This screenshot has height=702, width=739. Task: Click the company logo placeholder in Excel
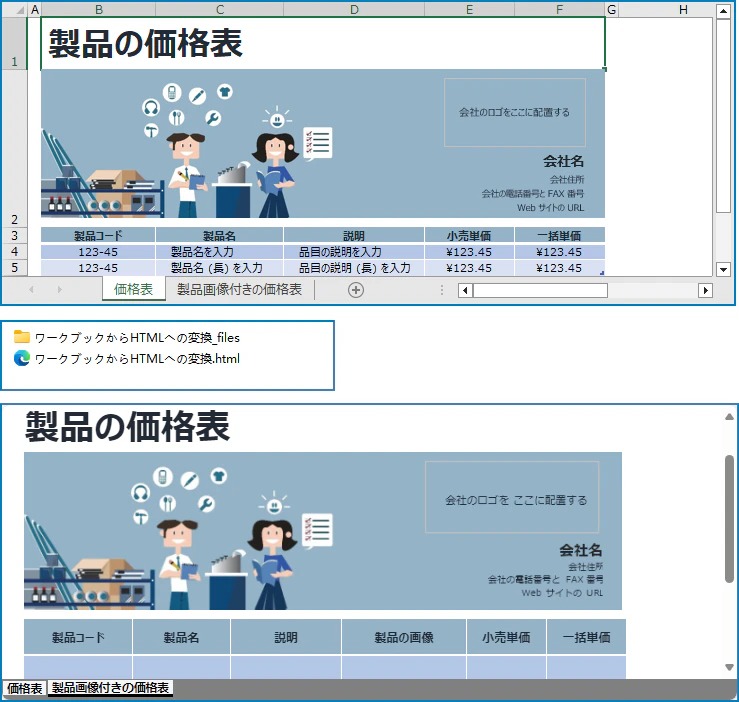pos(515,112)
